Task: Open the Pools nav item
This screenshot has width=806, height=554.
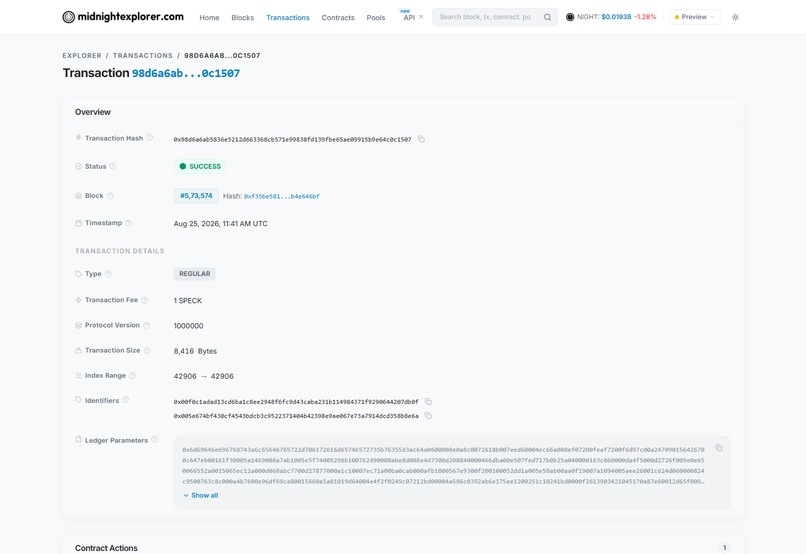Action: [376, 17]
